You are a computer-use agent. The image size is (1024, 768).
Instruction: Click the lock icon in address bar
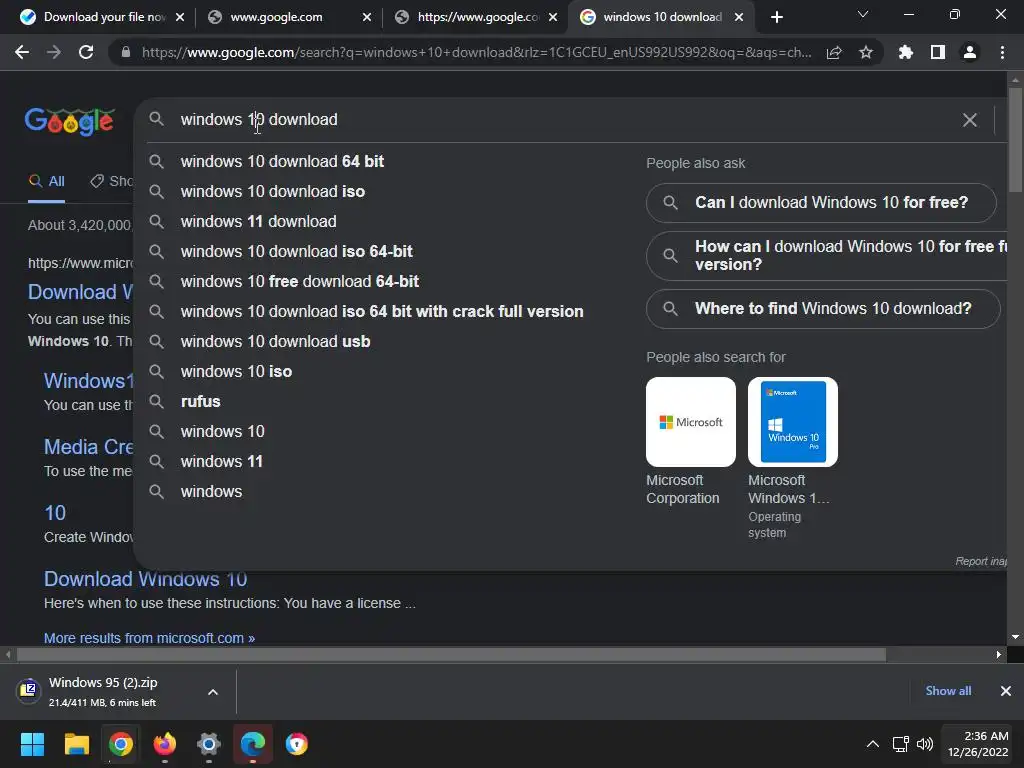point(126,52)
